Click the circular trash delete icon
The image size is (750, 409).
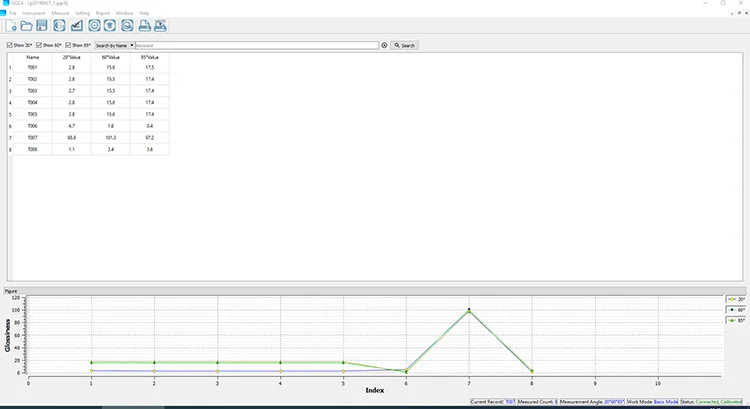click(110, 26)
